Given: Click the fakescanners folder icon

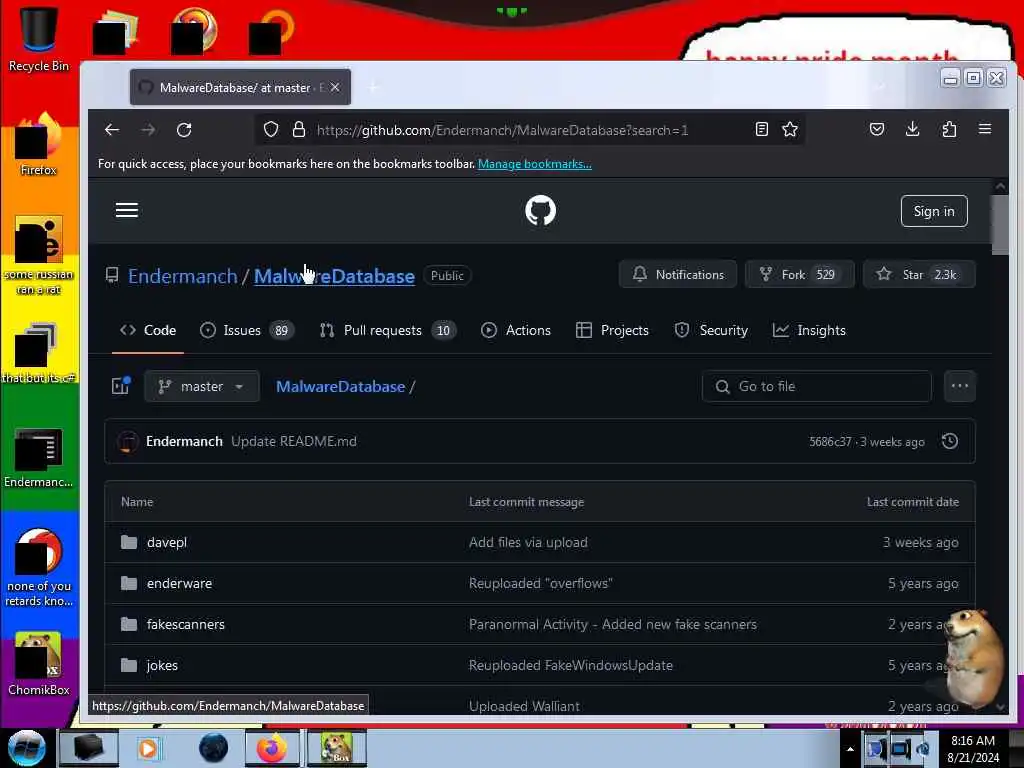Looking at the screenshot, I should pos(129,624).
